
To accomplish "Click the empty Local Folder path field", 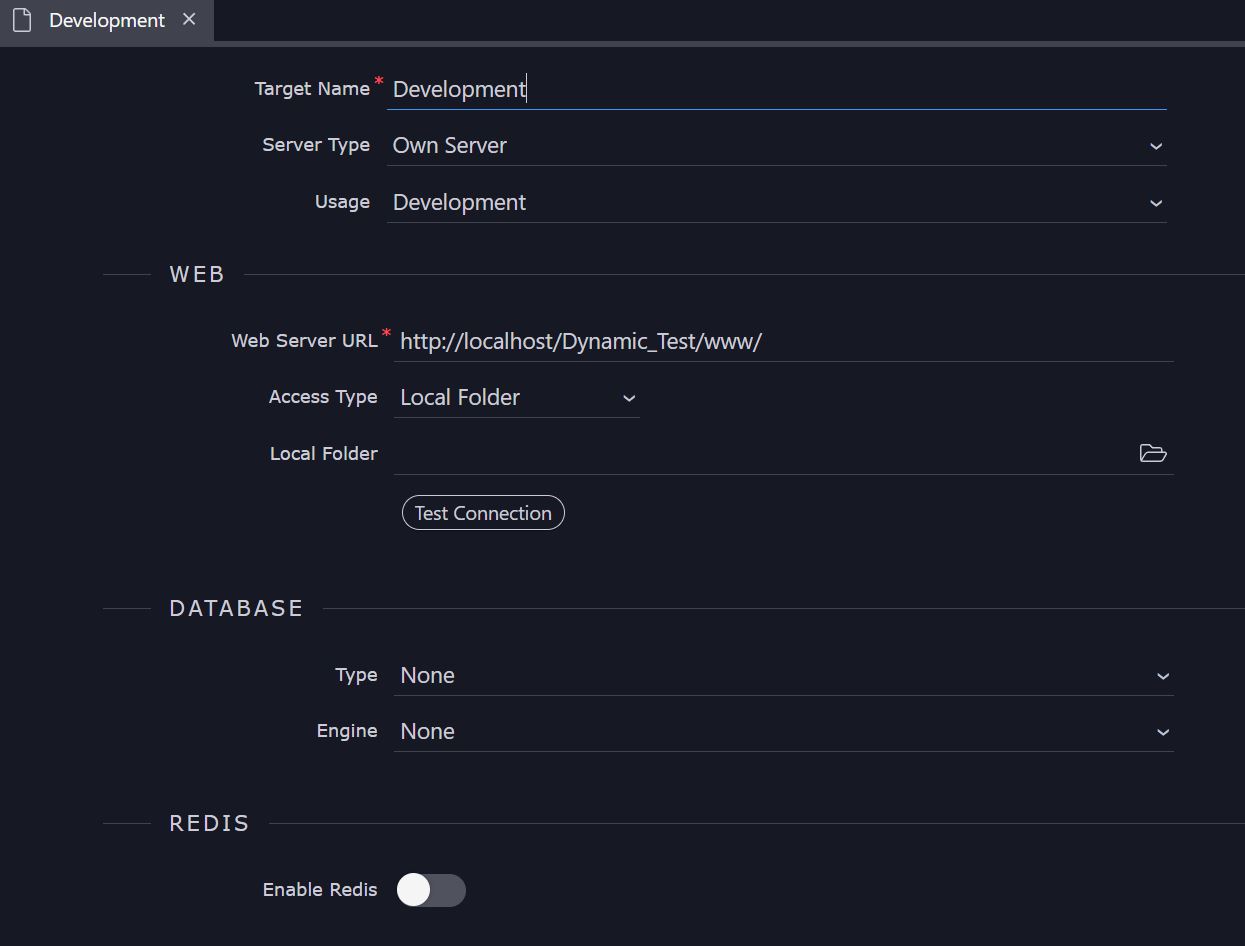I will 760,454.
